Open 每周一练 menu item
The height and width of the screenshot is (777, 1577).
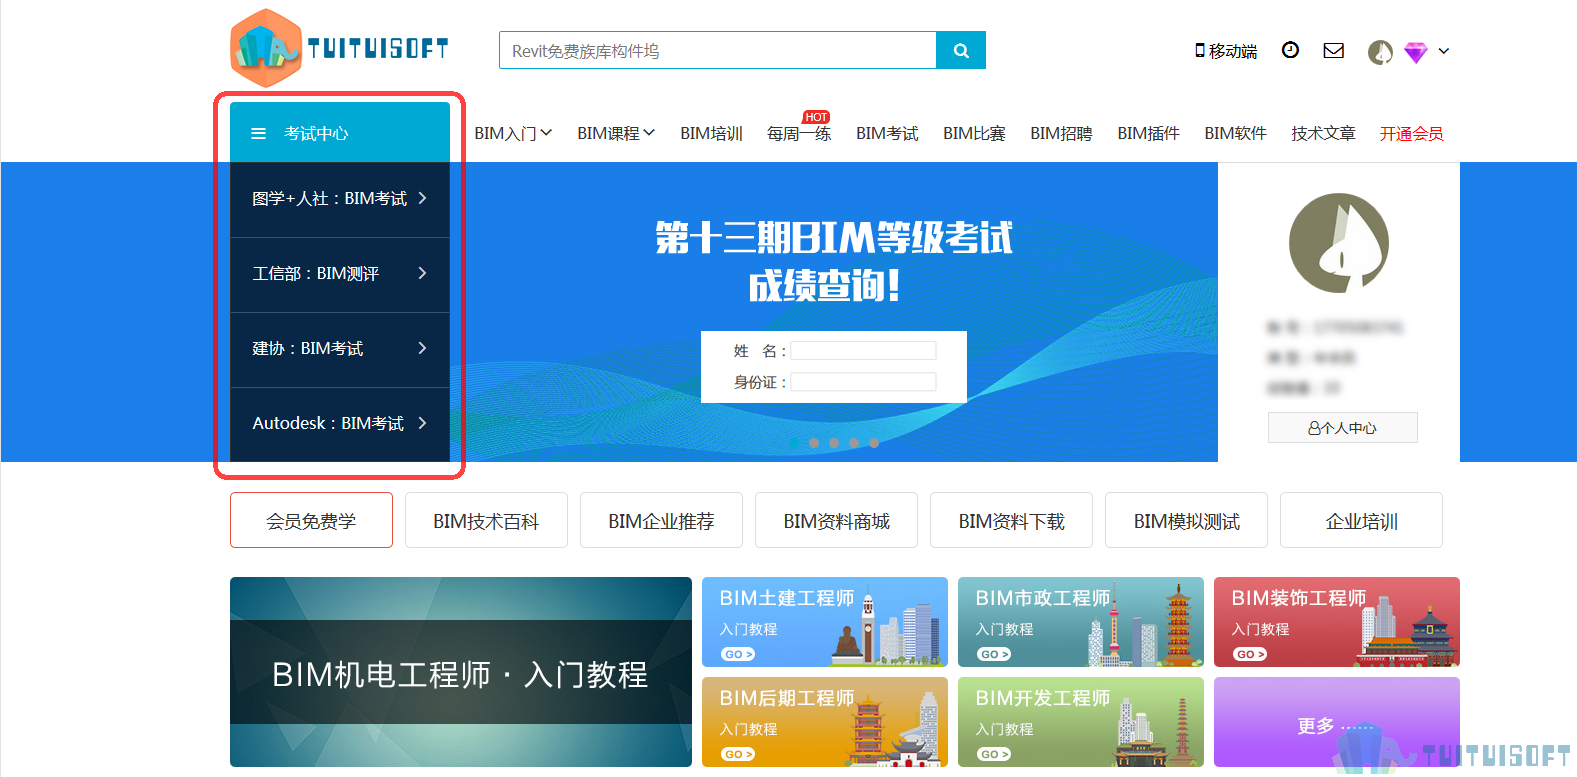click(x=799, y=133)
